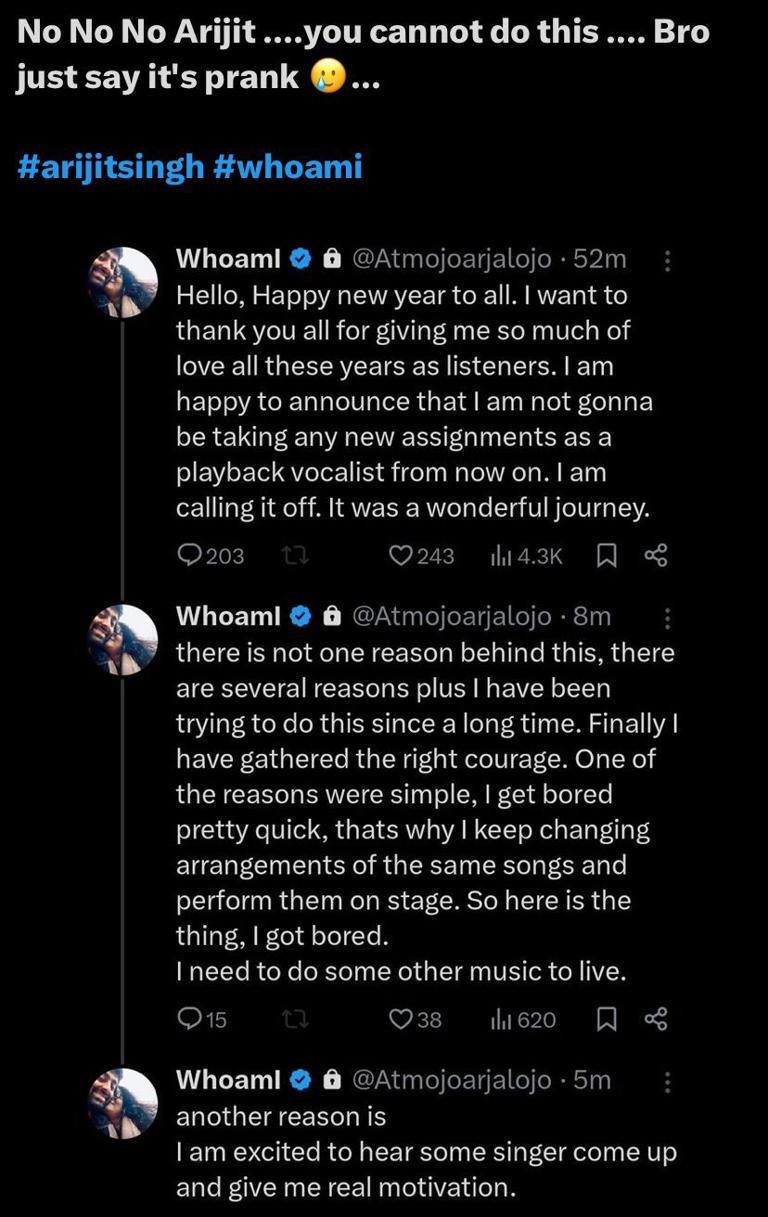Like the tweet with 38 likes

coord(400,1019)
